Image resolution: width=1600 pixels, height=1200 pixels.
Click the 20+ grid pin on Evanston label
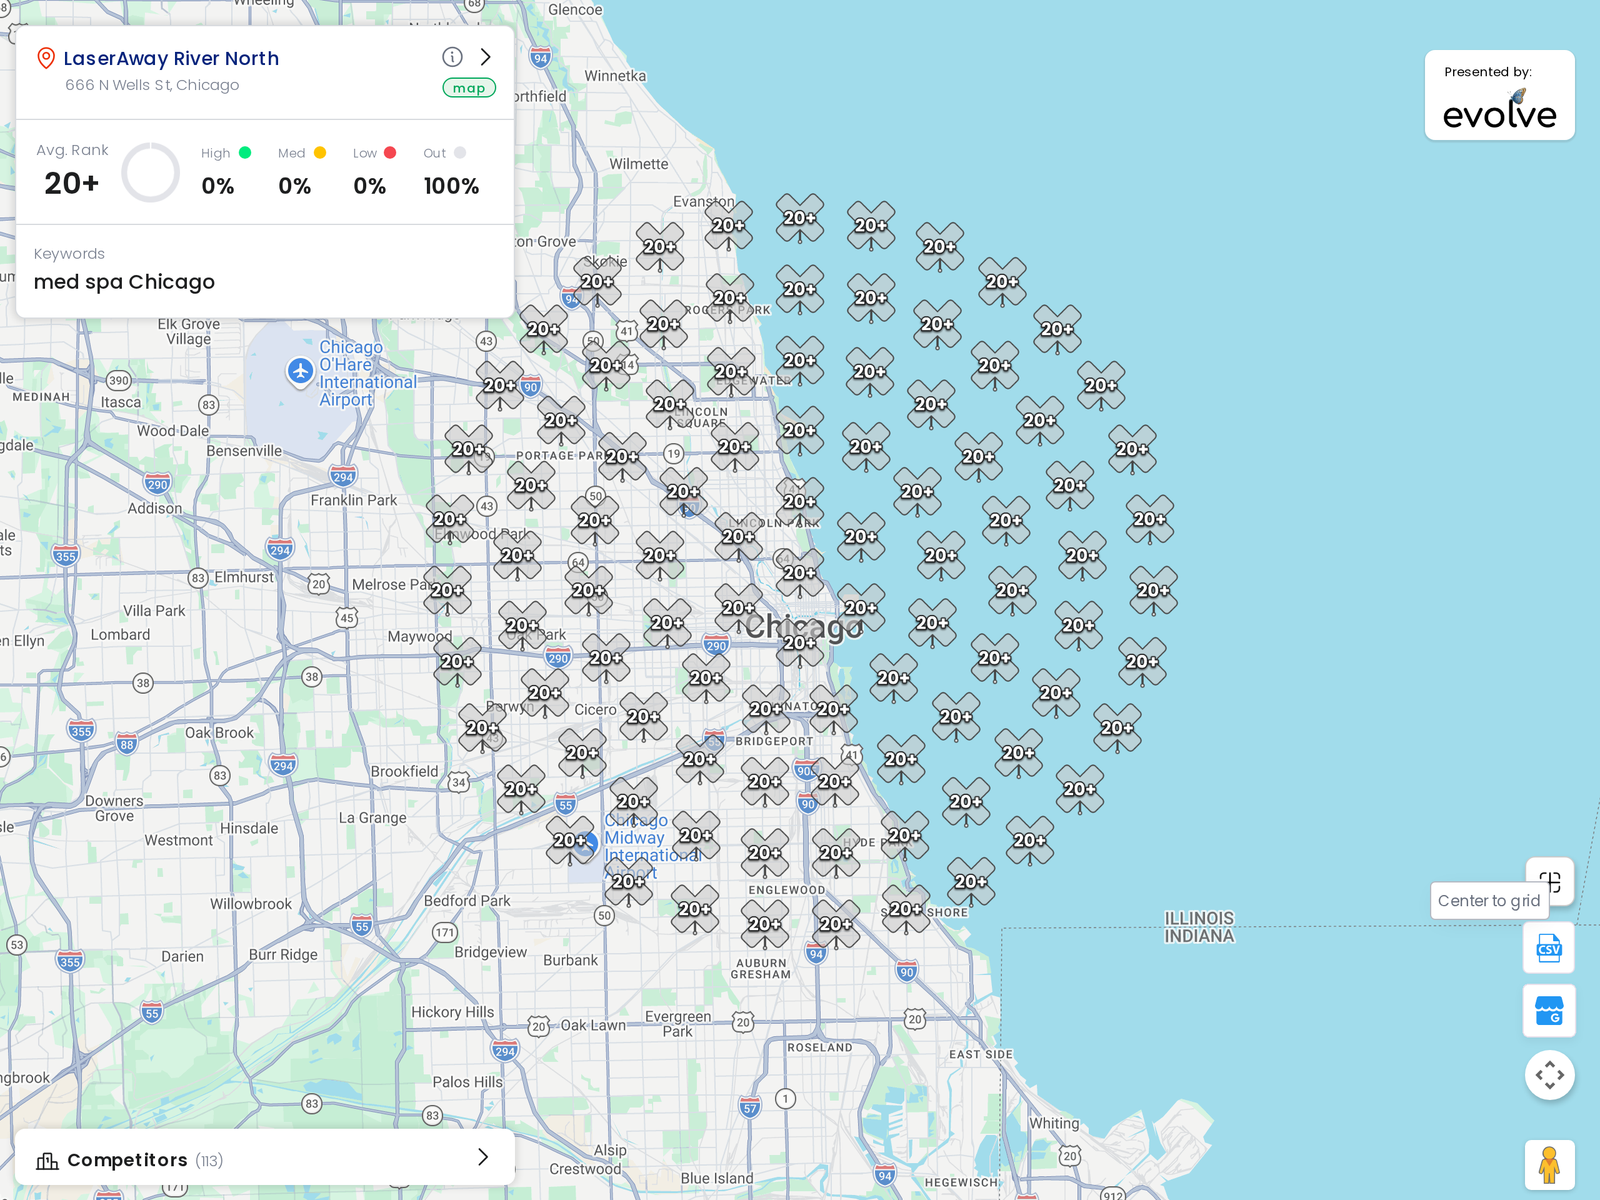tap(728, 226)
